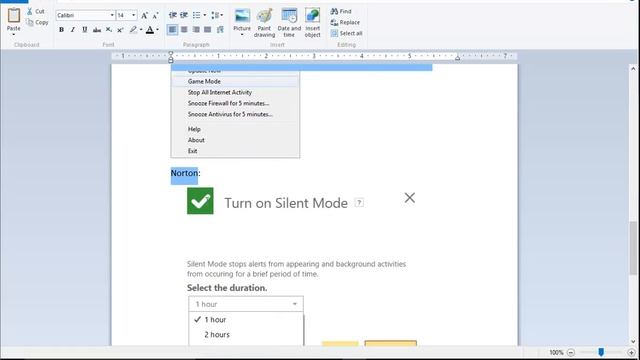640x360 pixels.
Task: Click the X close icon in Norton image
Action: coord(410,198)
